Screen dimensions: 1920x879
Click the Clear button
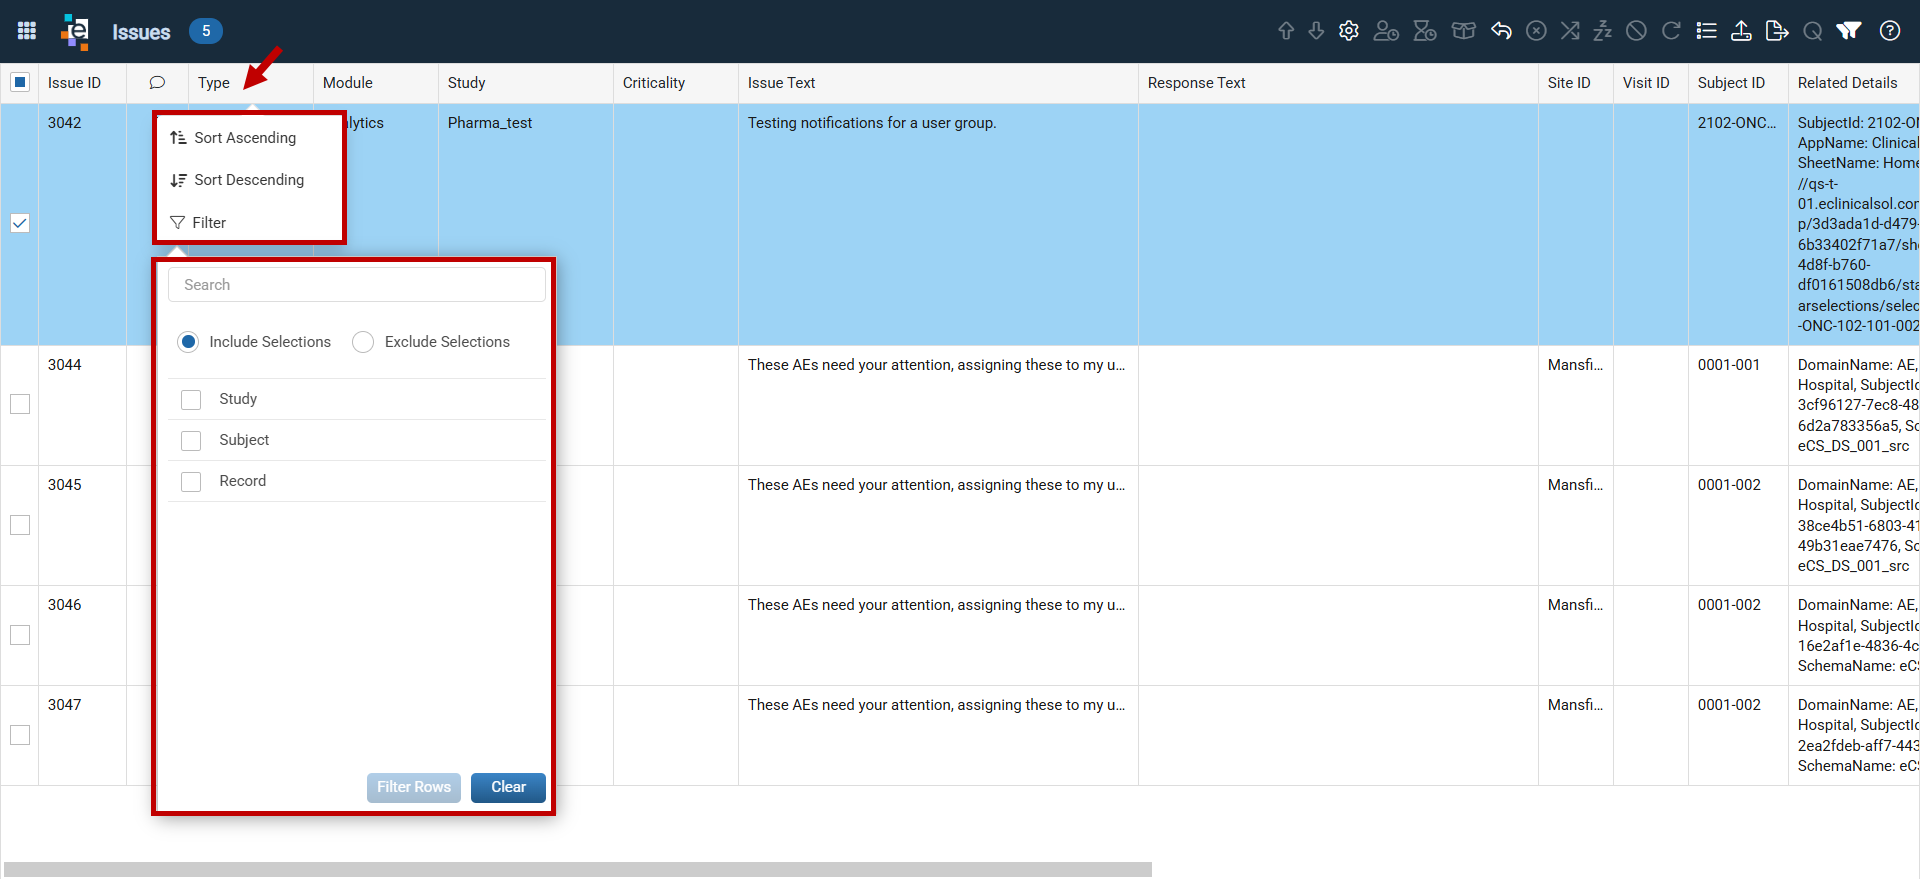(508, 788)
